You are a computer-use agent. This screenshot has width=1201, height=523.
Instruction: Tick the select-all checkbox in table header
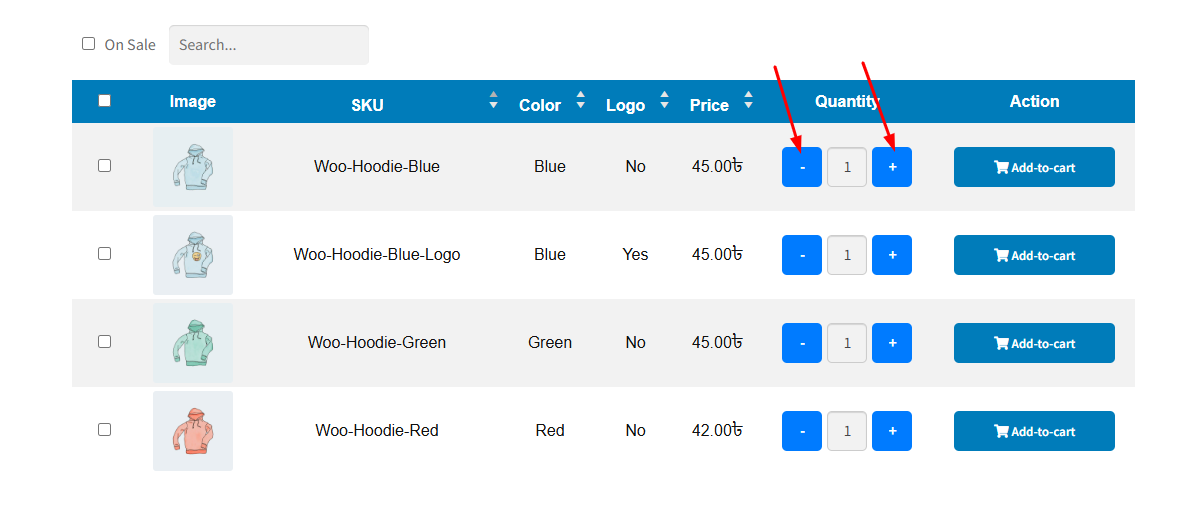104,101
